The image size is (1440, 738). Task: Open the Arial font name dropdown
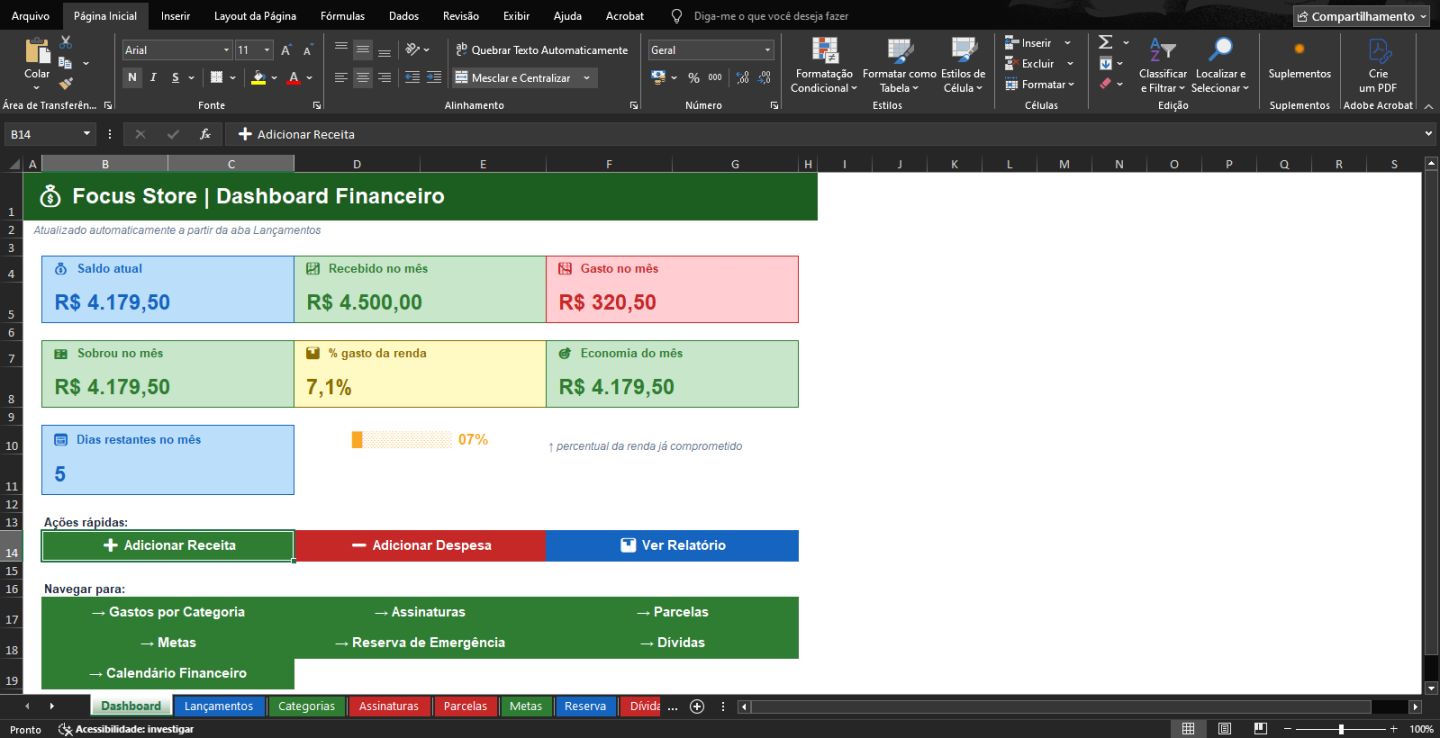226,50
